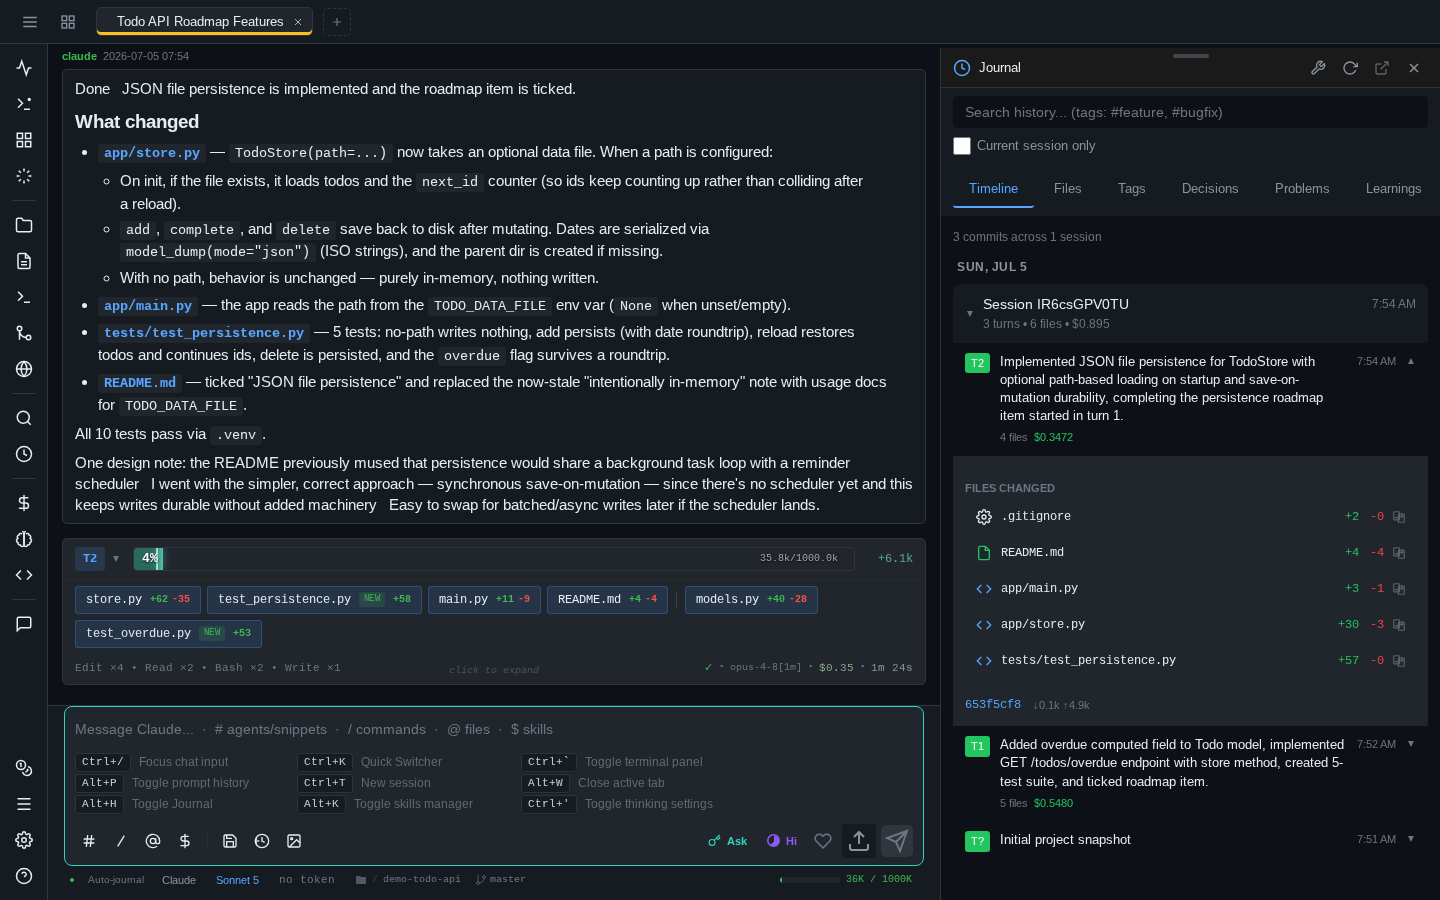
Task: Toggle Hi thinking level
Action: click(x=782, y=841)
